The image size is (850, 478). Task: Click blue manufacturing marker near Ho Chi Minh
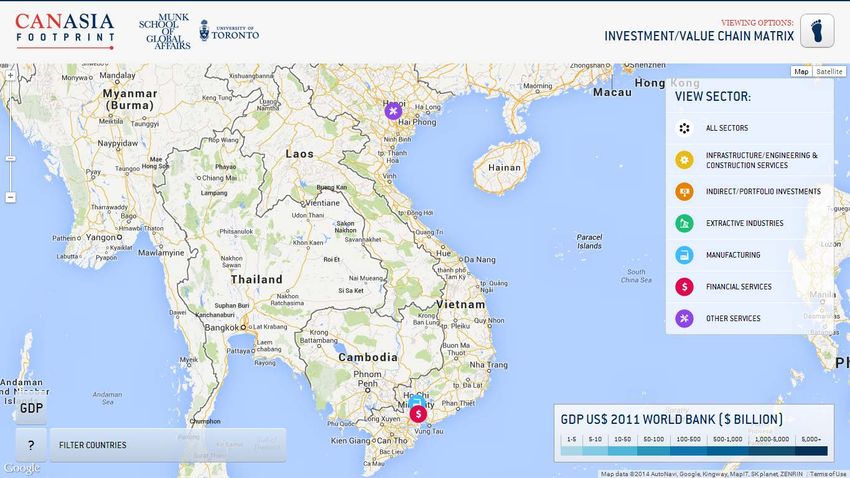[x=416, y=401]
